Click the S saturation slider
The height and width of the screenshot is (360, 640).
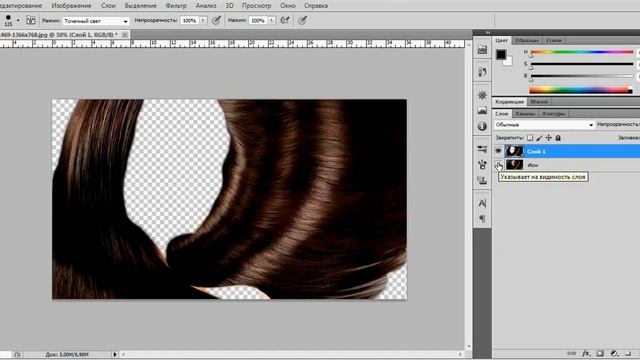582,64
